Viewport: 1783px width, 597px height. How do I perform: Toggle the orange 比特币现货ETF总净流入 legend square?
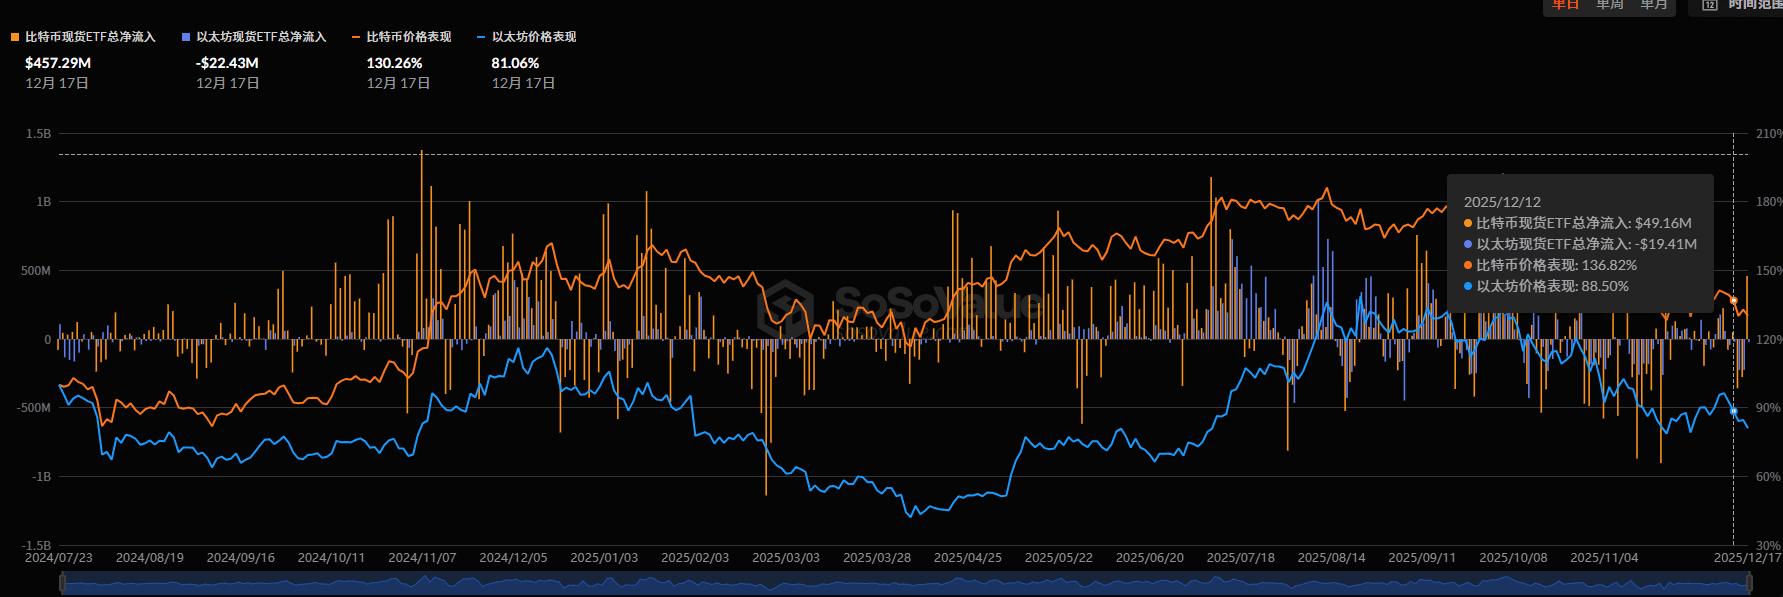tap(15, 37)
